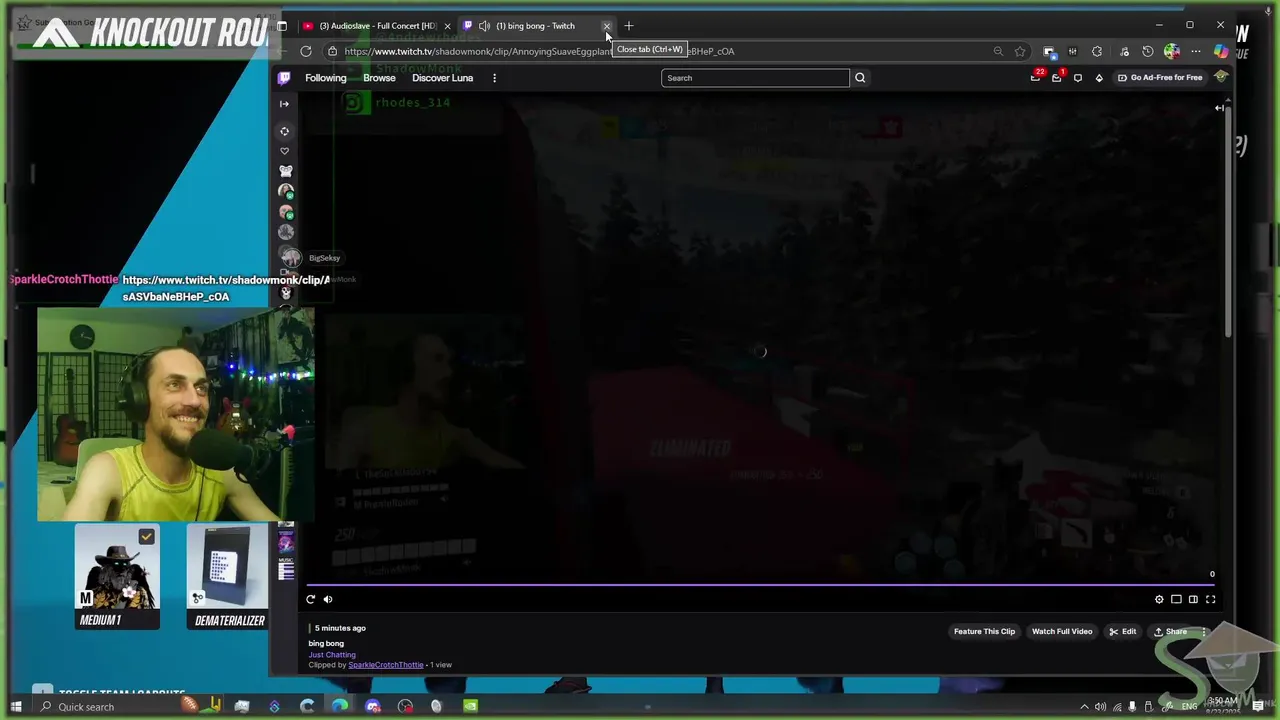Click the Get Bits diamond icon
Screen dimensions: 1280x720
pos(1099,78)
